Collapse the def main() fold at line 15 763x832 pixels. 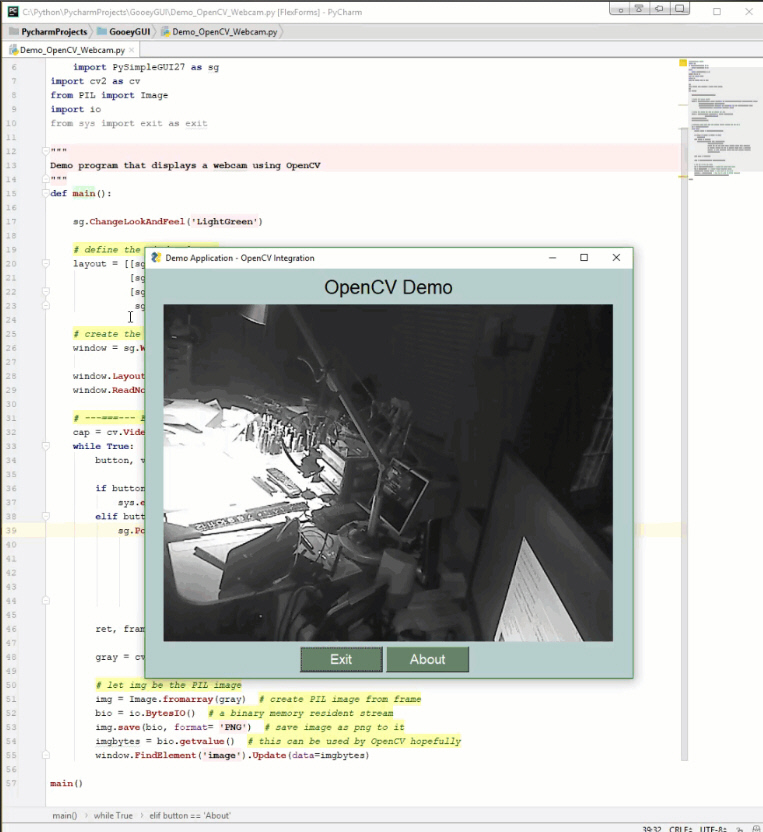click(x=46, y=193)
